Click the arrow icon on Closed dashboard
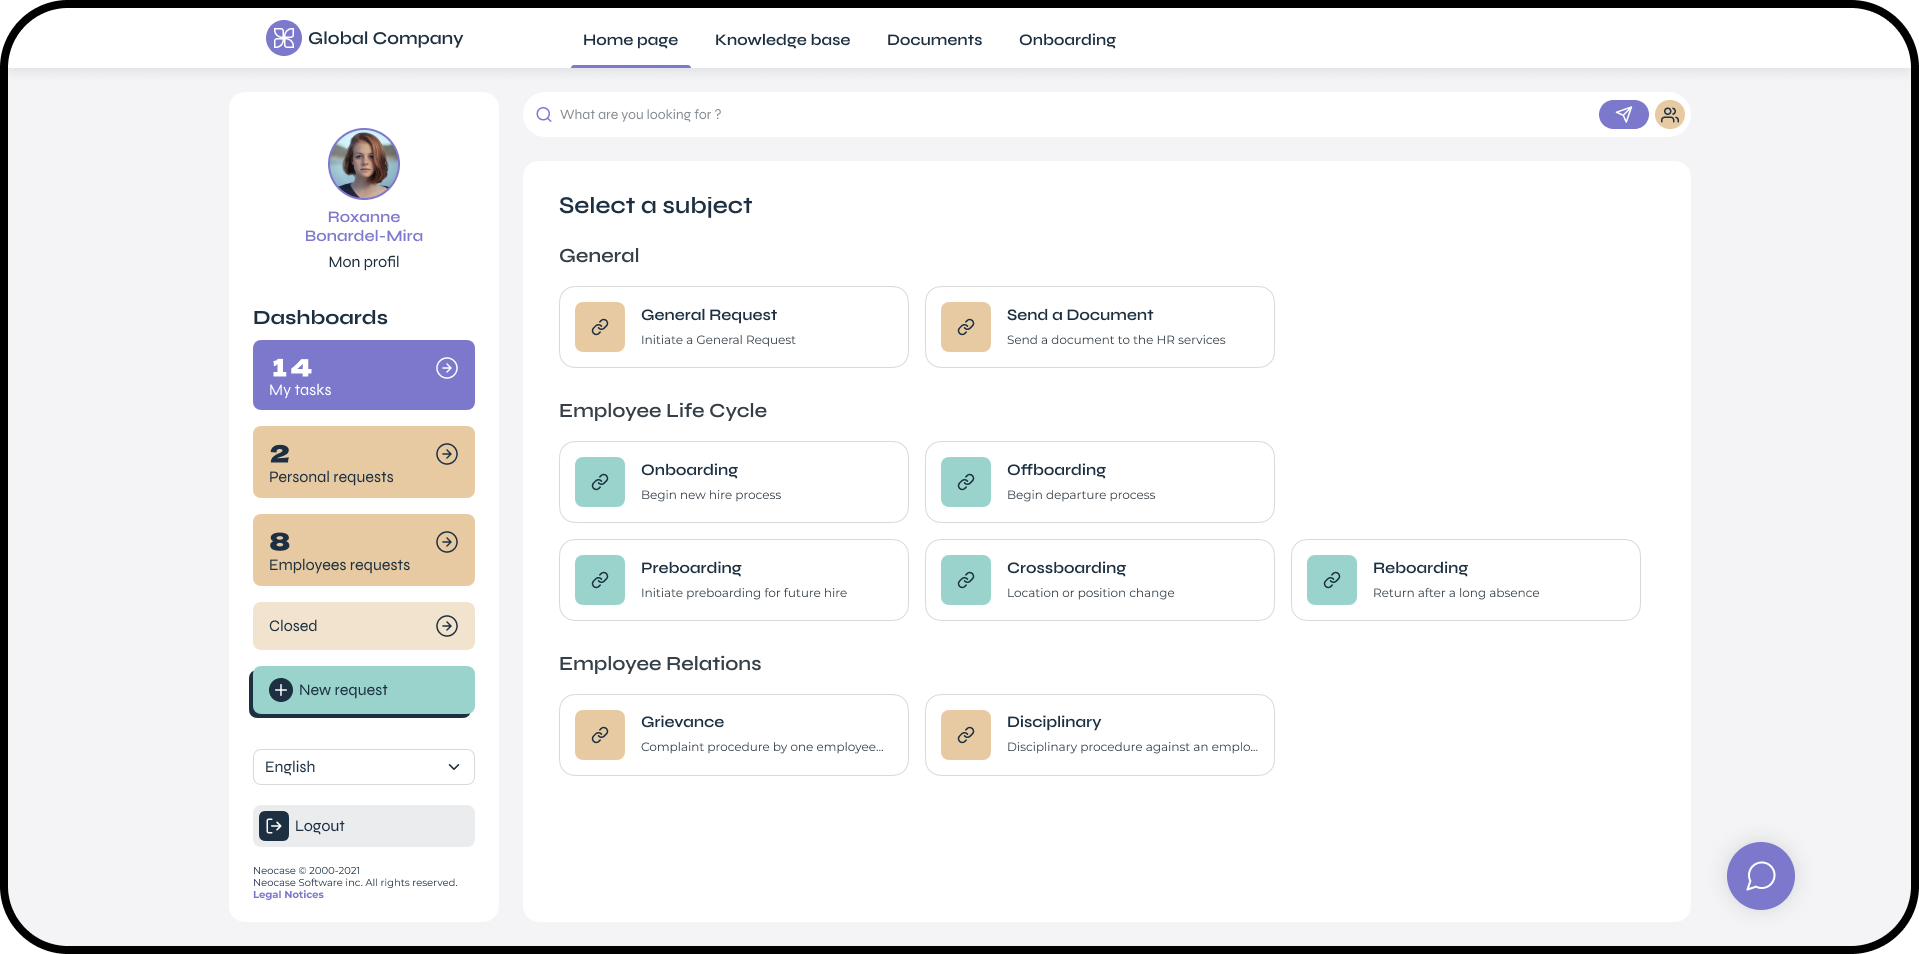Image resolution: width=1919 pixels, height=954 pixels. click(x=447, y=626)
